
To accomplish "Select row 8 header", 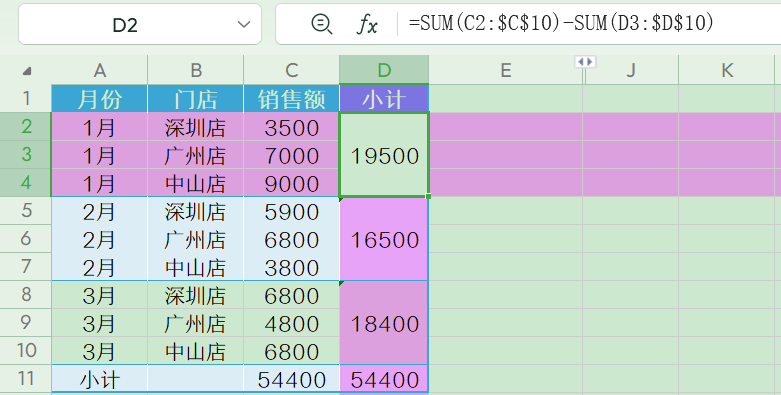I will point(26,294).
